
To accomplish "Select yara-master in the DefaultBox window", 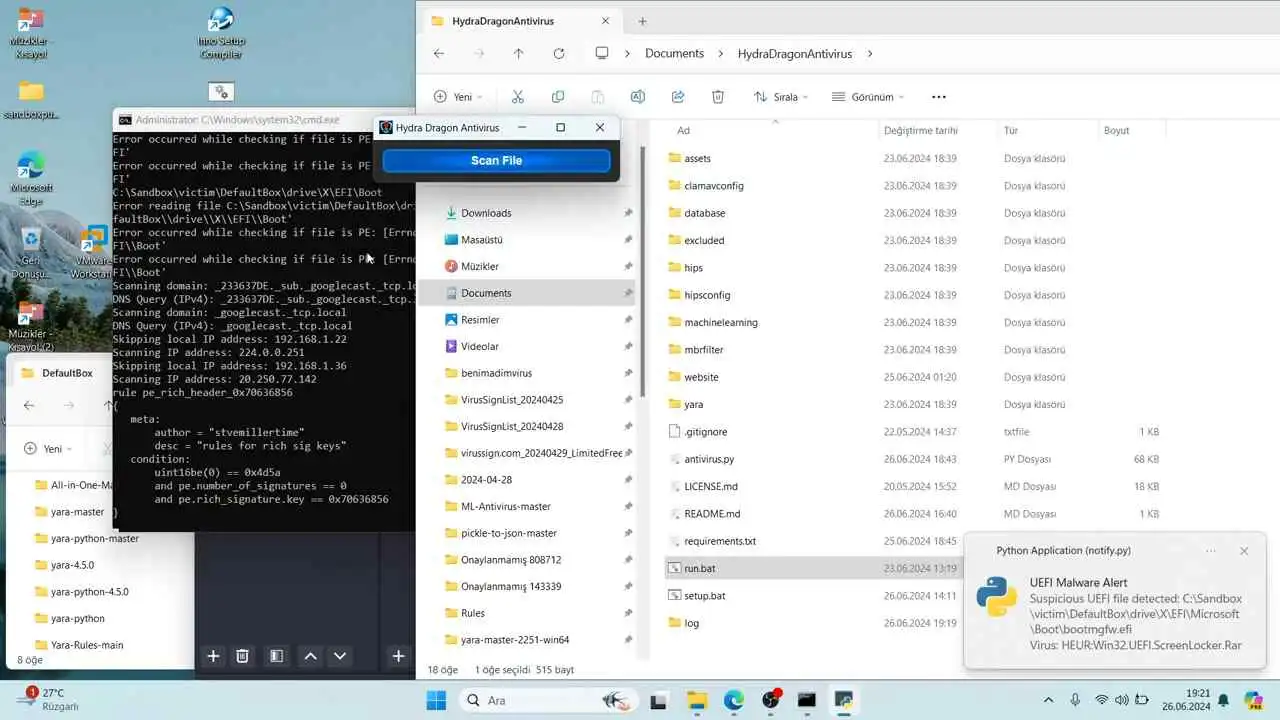I will click(x=77, y=511).
